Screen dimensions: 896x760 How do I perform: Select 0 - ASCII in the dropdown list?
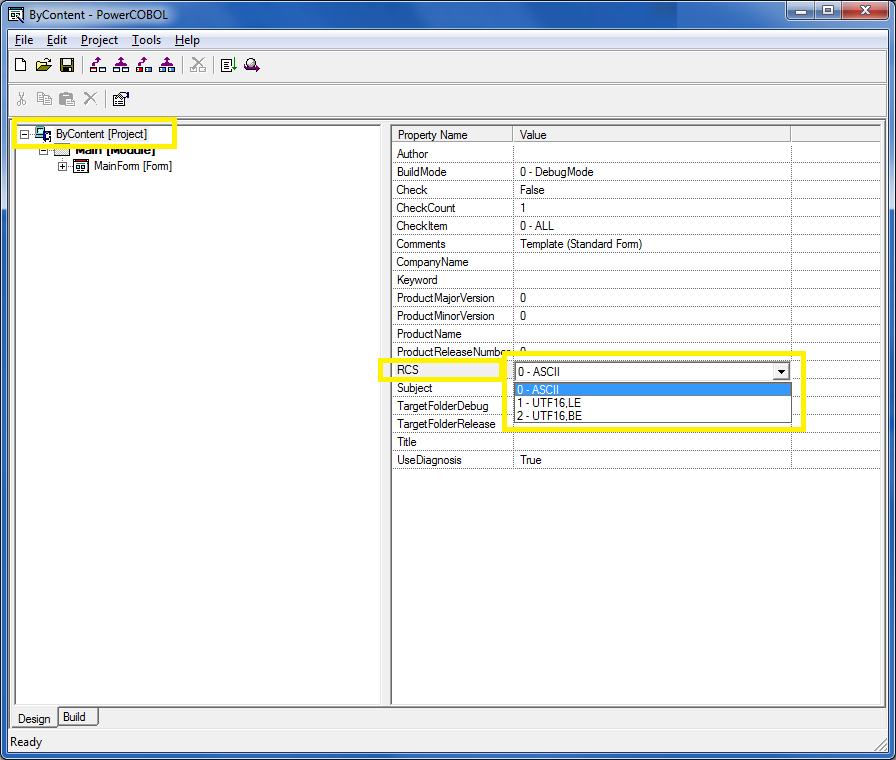coord(653,390)
